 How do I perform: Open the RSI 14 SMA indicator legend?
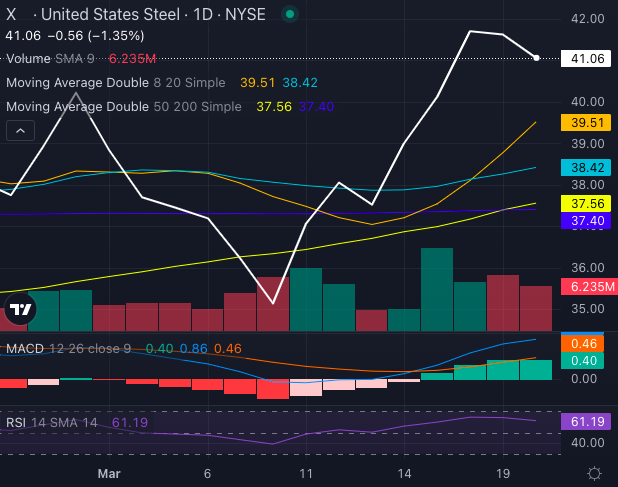pos(55,423)
